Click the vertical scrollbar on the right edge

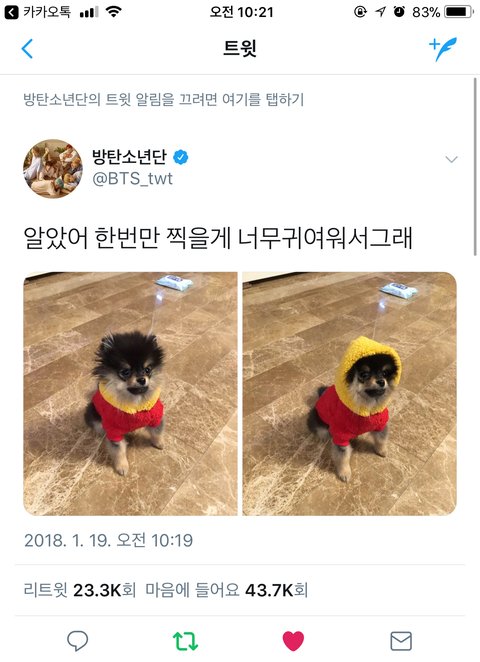tap(476, 167)
